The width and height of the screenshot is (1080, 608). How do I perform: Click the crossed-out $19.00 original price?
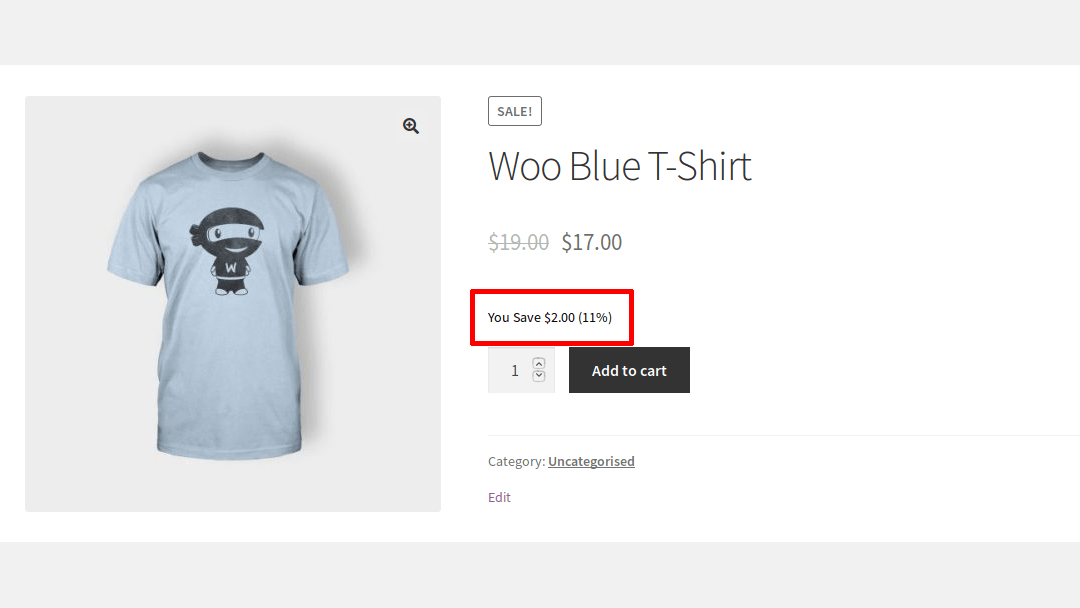click(518, 241)
